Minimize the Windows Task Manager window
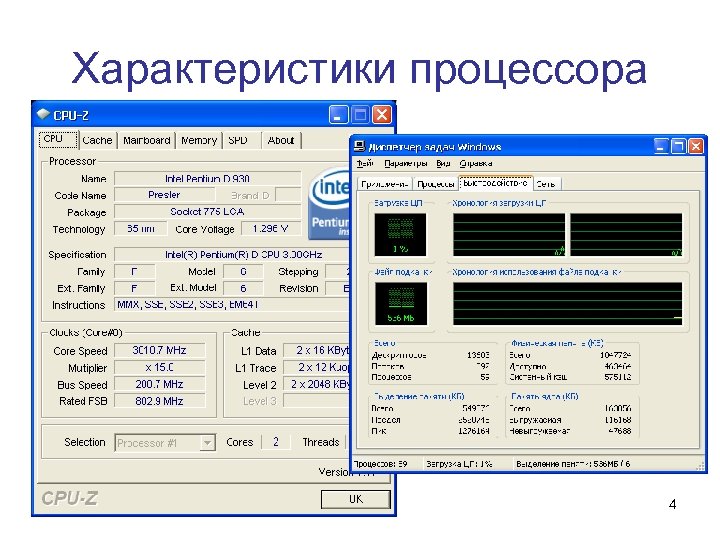Viewport: 720px width, 540px height. click(661, 147)
